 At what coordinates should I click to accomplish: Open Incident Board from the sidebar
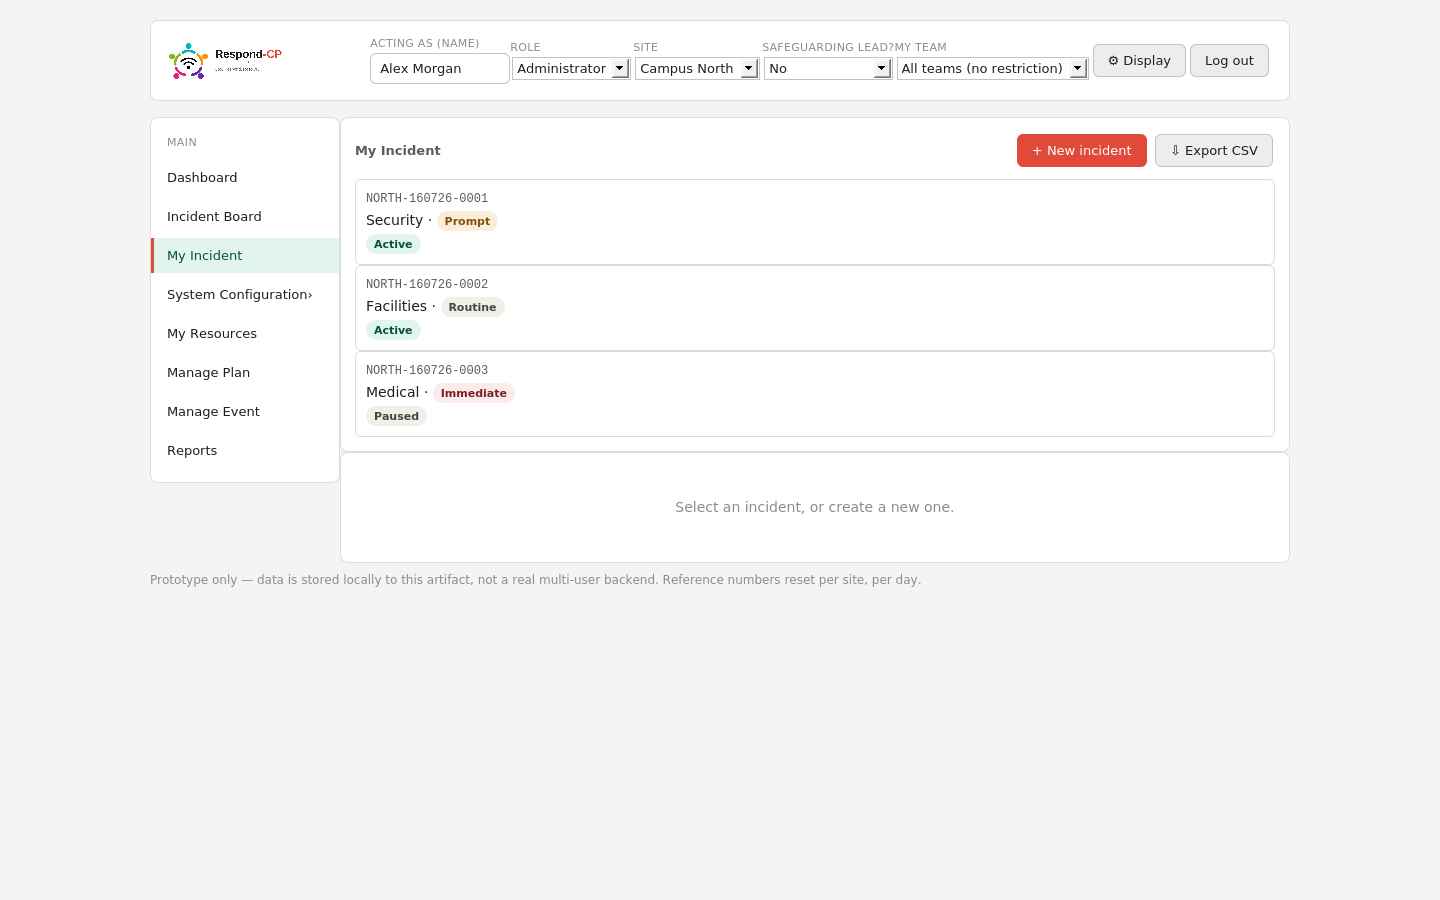pyautogui.click(x=245, y=216)
